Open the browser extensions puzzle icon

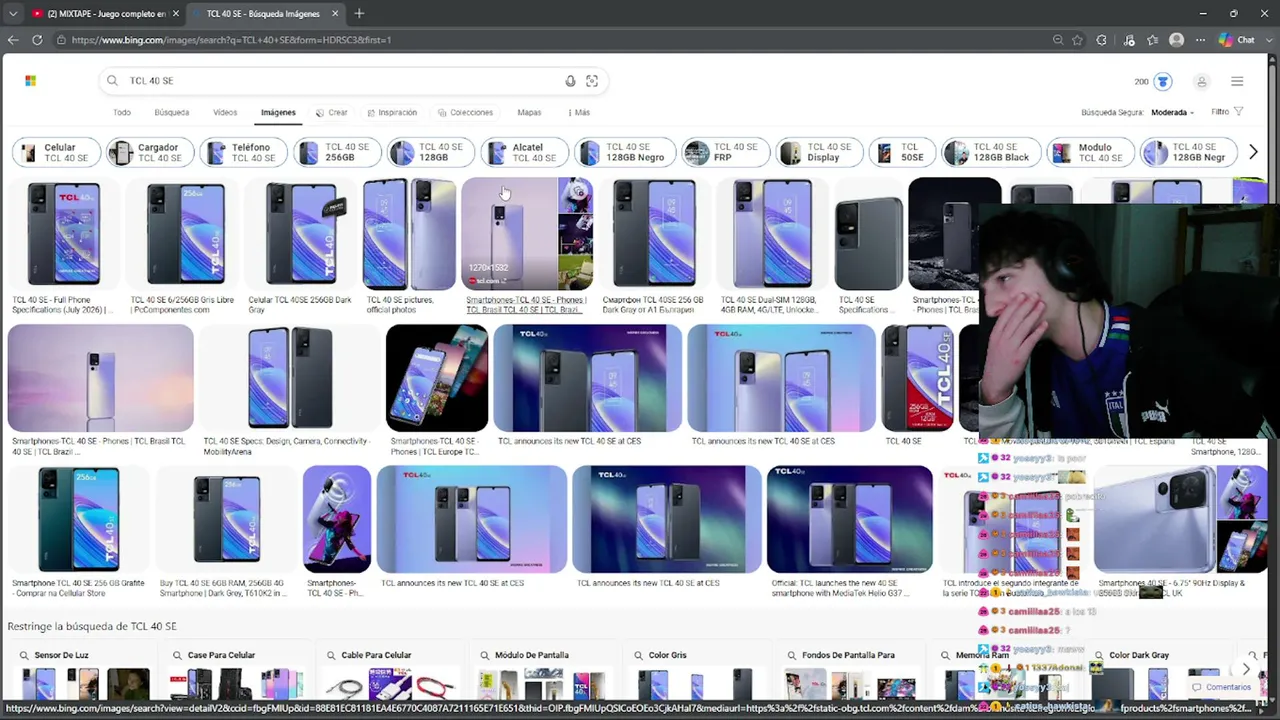(x=1101, y=40)
